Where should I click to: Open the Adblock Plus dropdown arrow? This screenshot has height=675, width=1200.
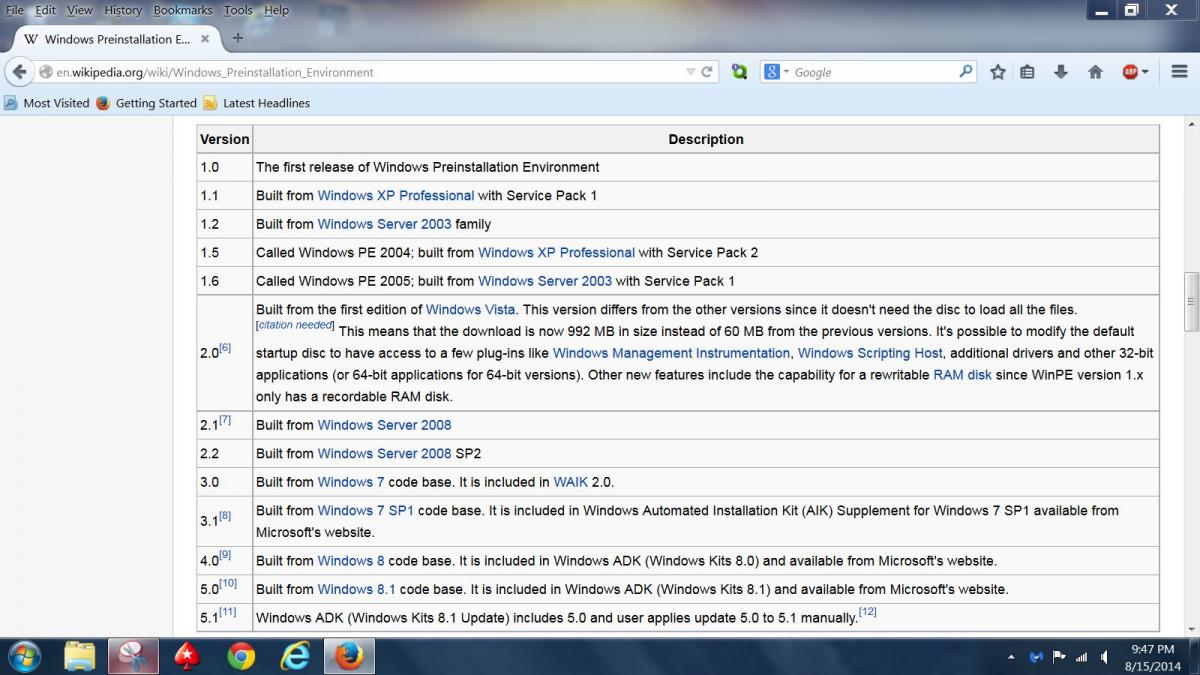tap(1145, 72)
